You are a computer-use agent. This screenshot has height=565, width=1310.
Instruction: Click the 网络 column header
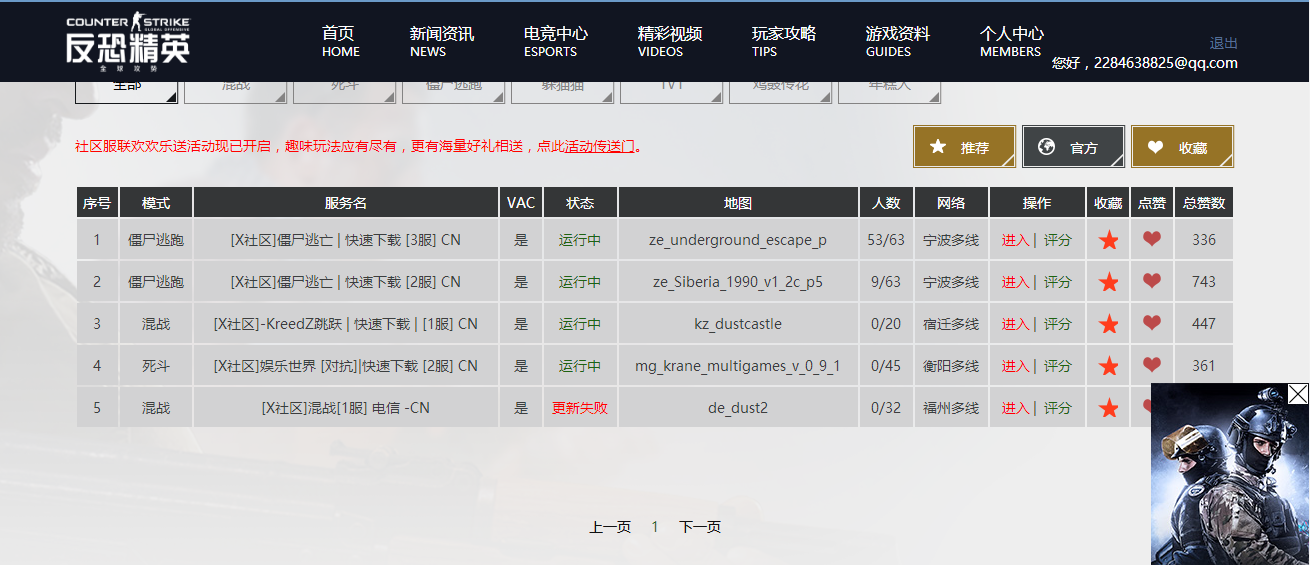951,202
